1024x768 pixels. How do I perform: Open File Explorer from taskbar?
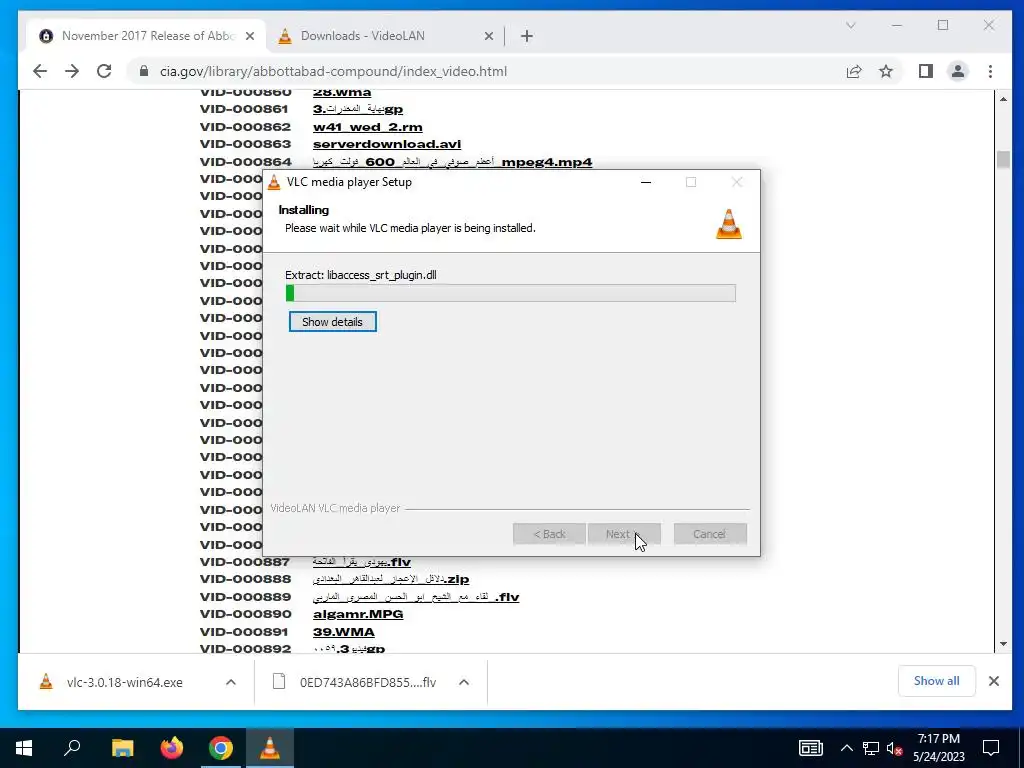tap(122, 748)
